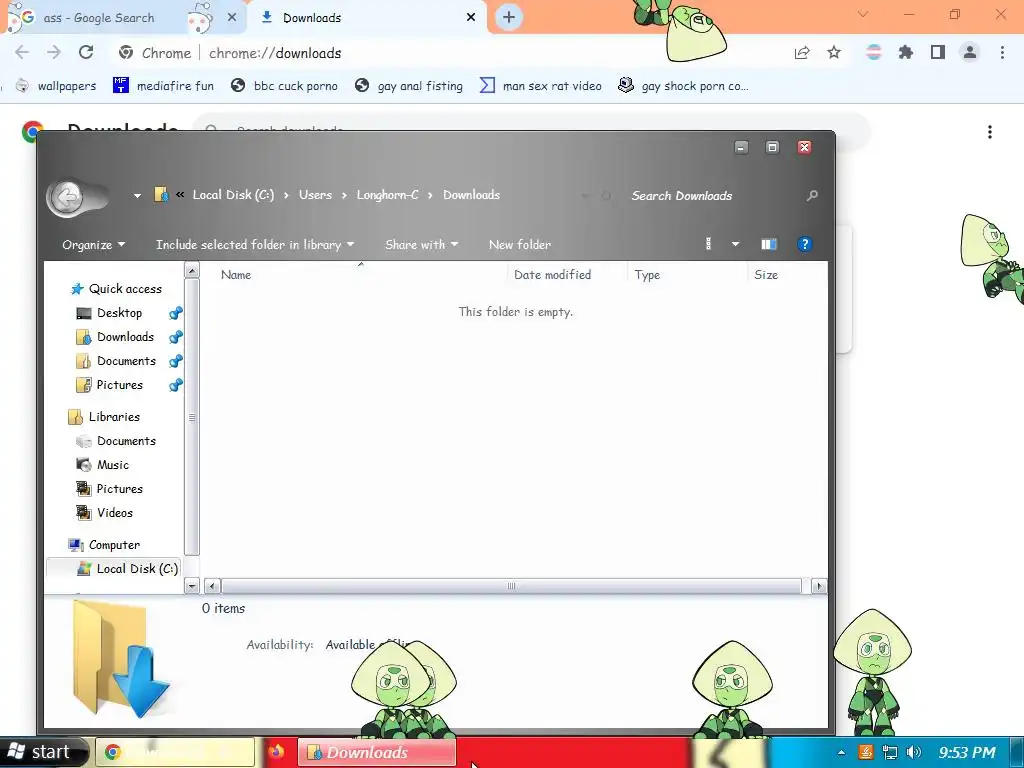Click the horizontal scrollbar thumb in file list
This screenshot has width=1024, height=768.
tap(511, 586)
